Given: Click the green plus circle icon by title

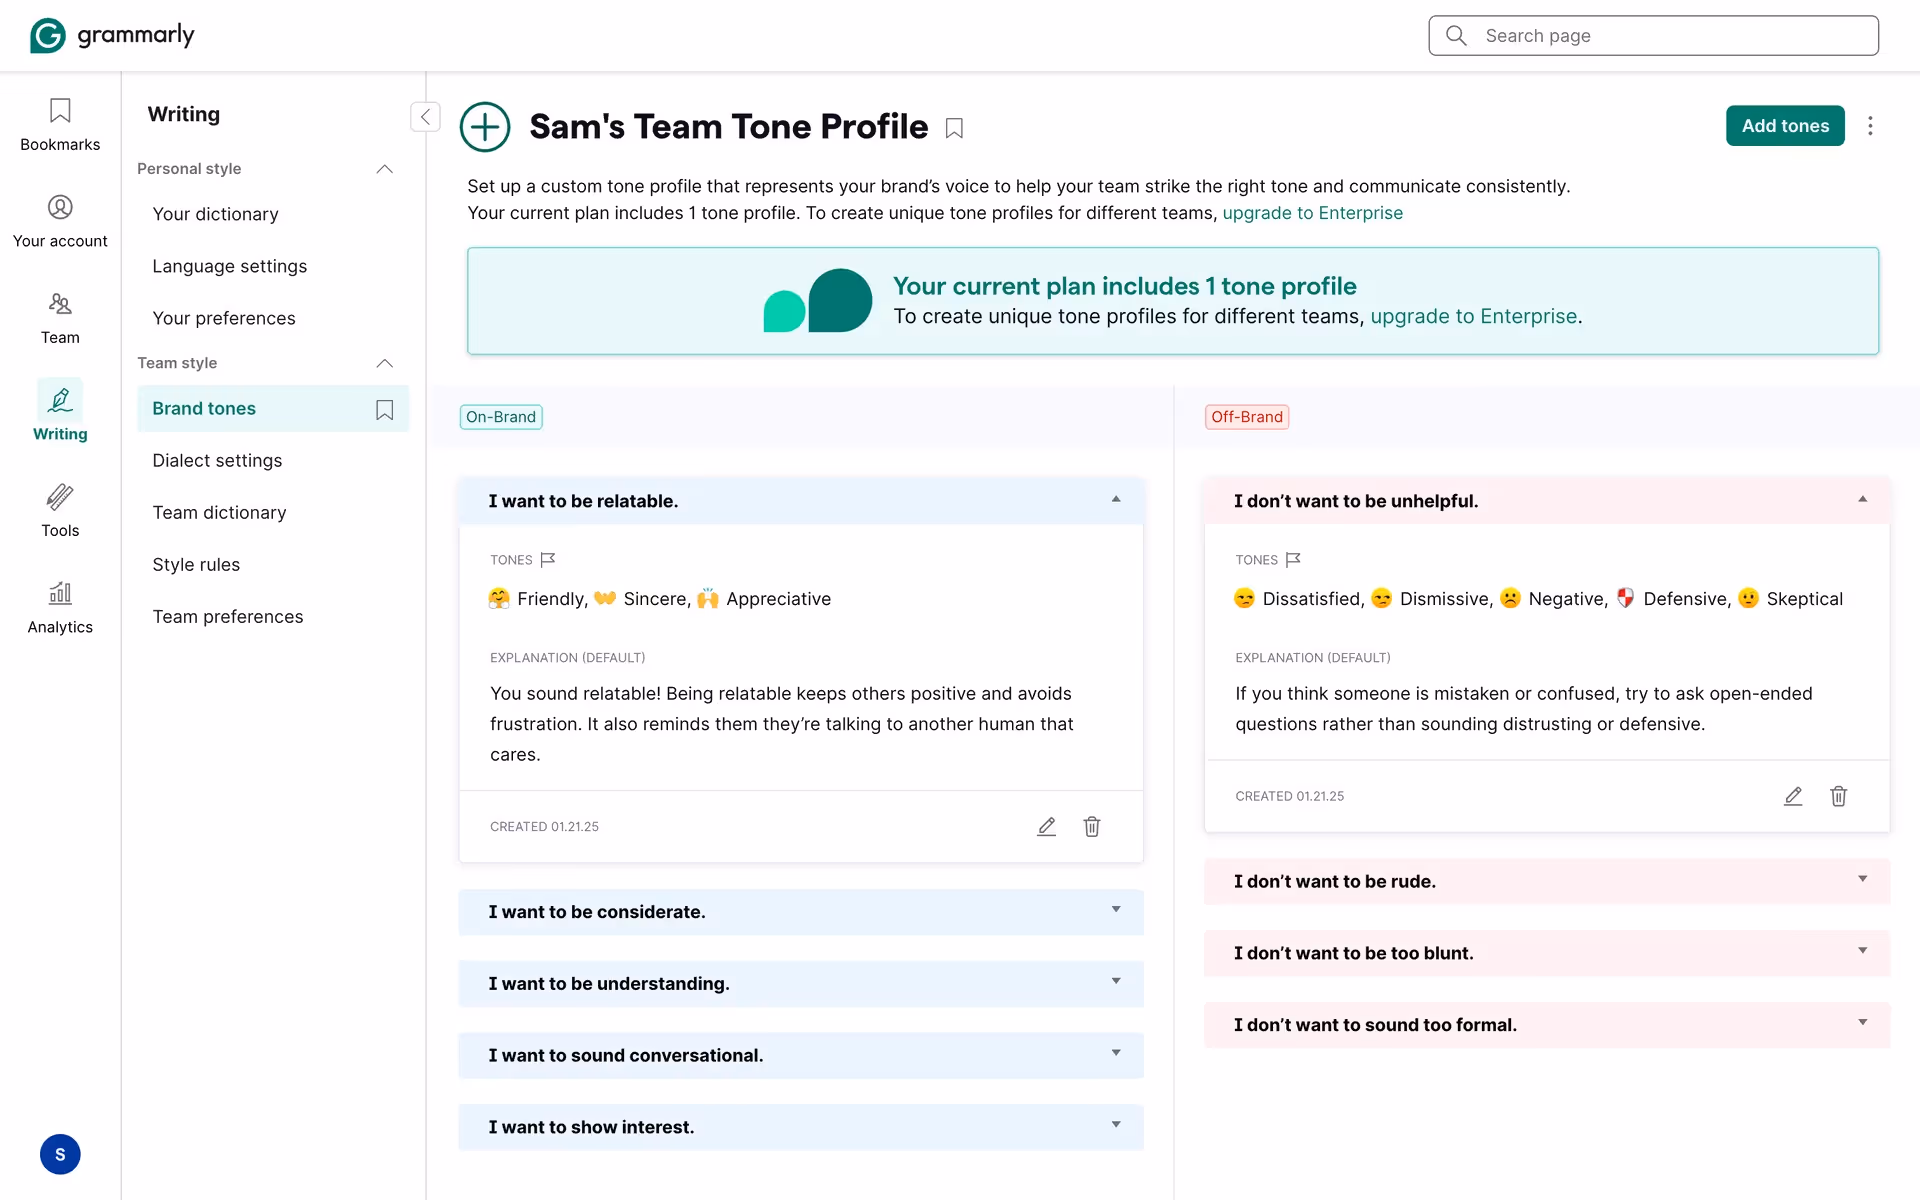Looking at the screenshot, I should coord(485,127).
